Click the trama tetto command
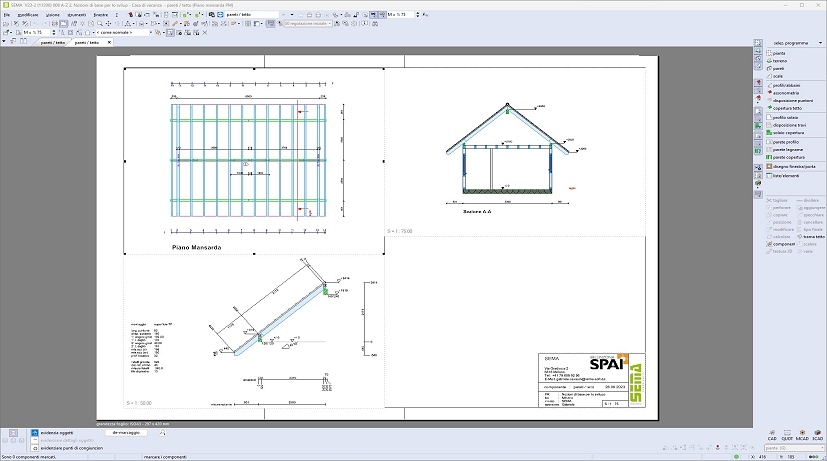This screenshot has width=827, height=461. pyautogui.click(x=813, y=236)
